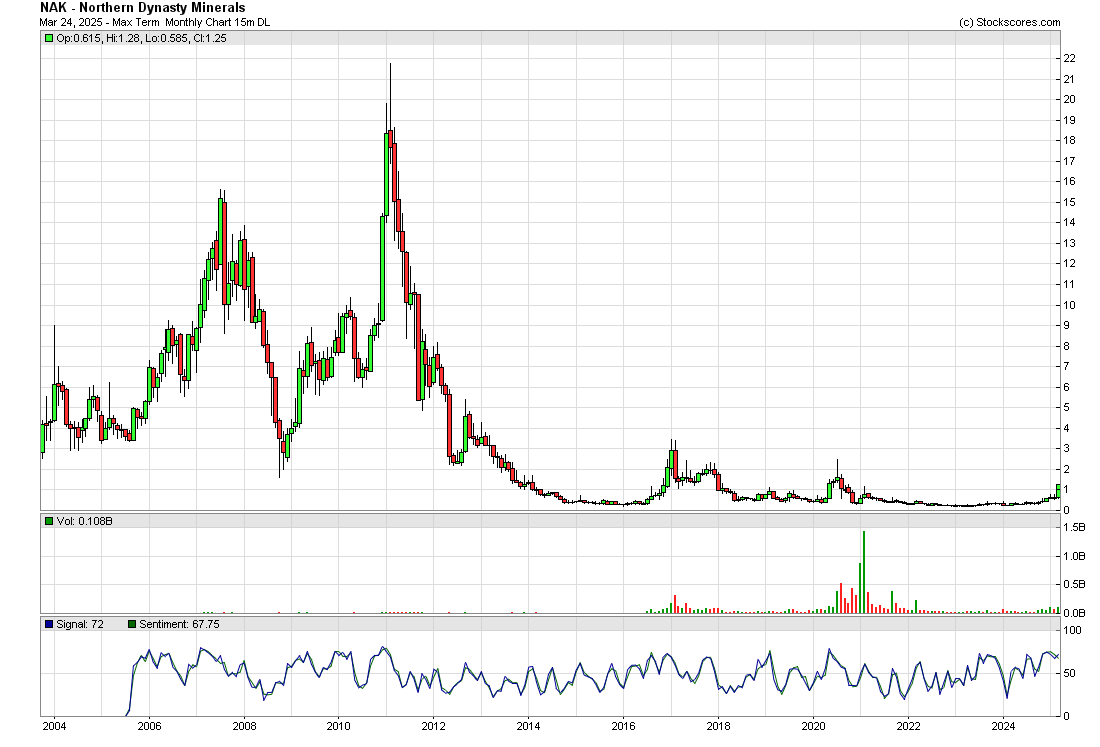Click the 2020 label on the time axis
1100x747 pixels.
click(x=813, y=726)
